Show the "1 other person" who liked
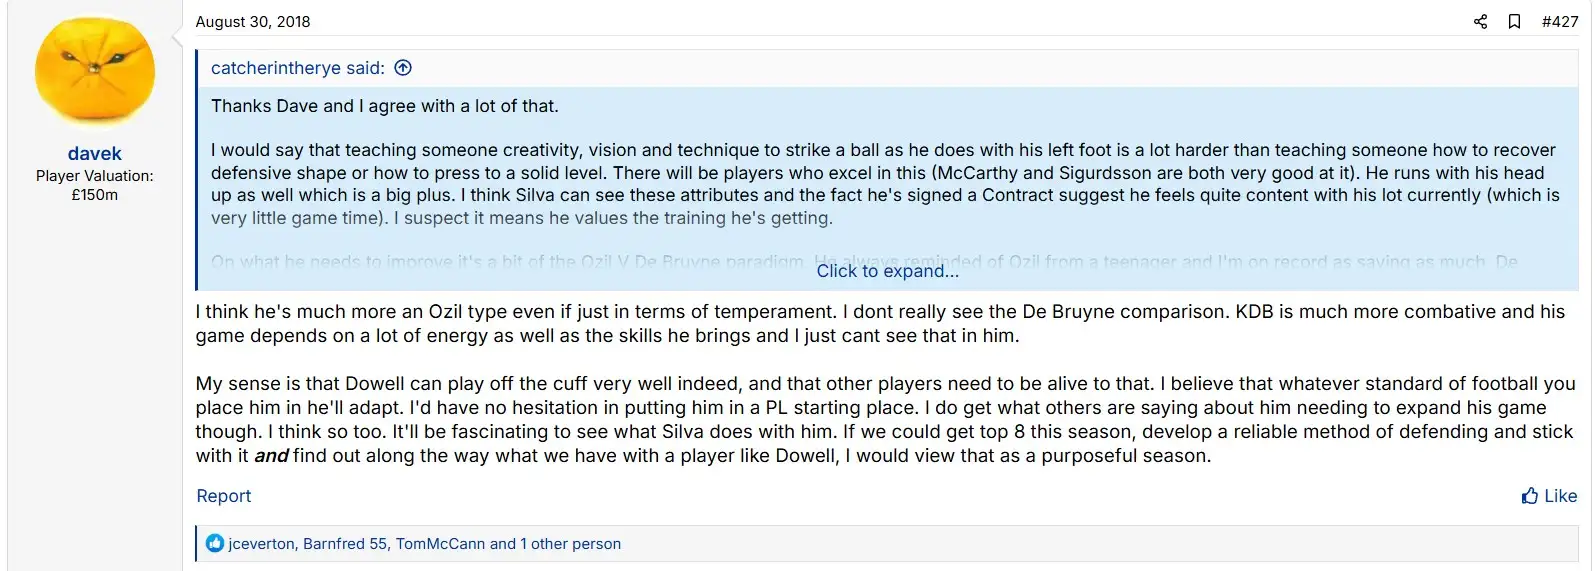The width and height of the screenshot is (1595, 571). pos(570,544)
